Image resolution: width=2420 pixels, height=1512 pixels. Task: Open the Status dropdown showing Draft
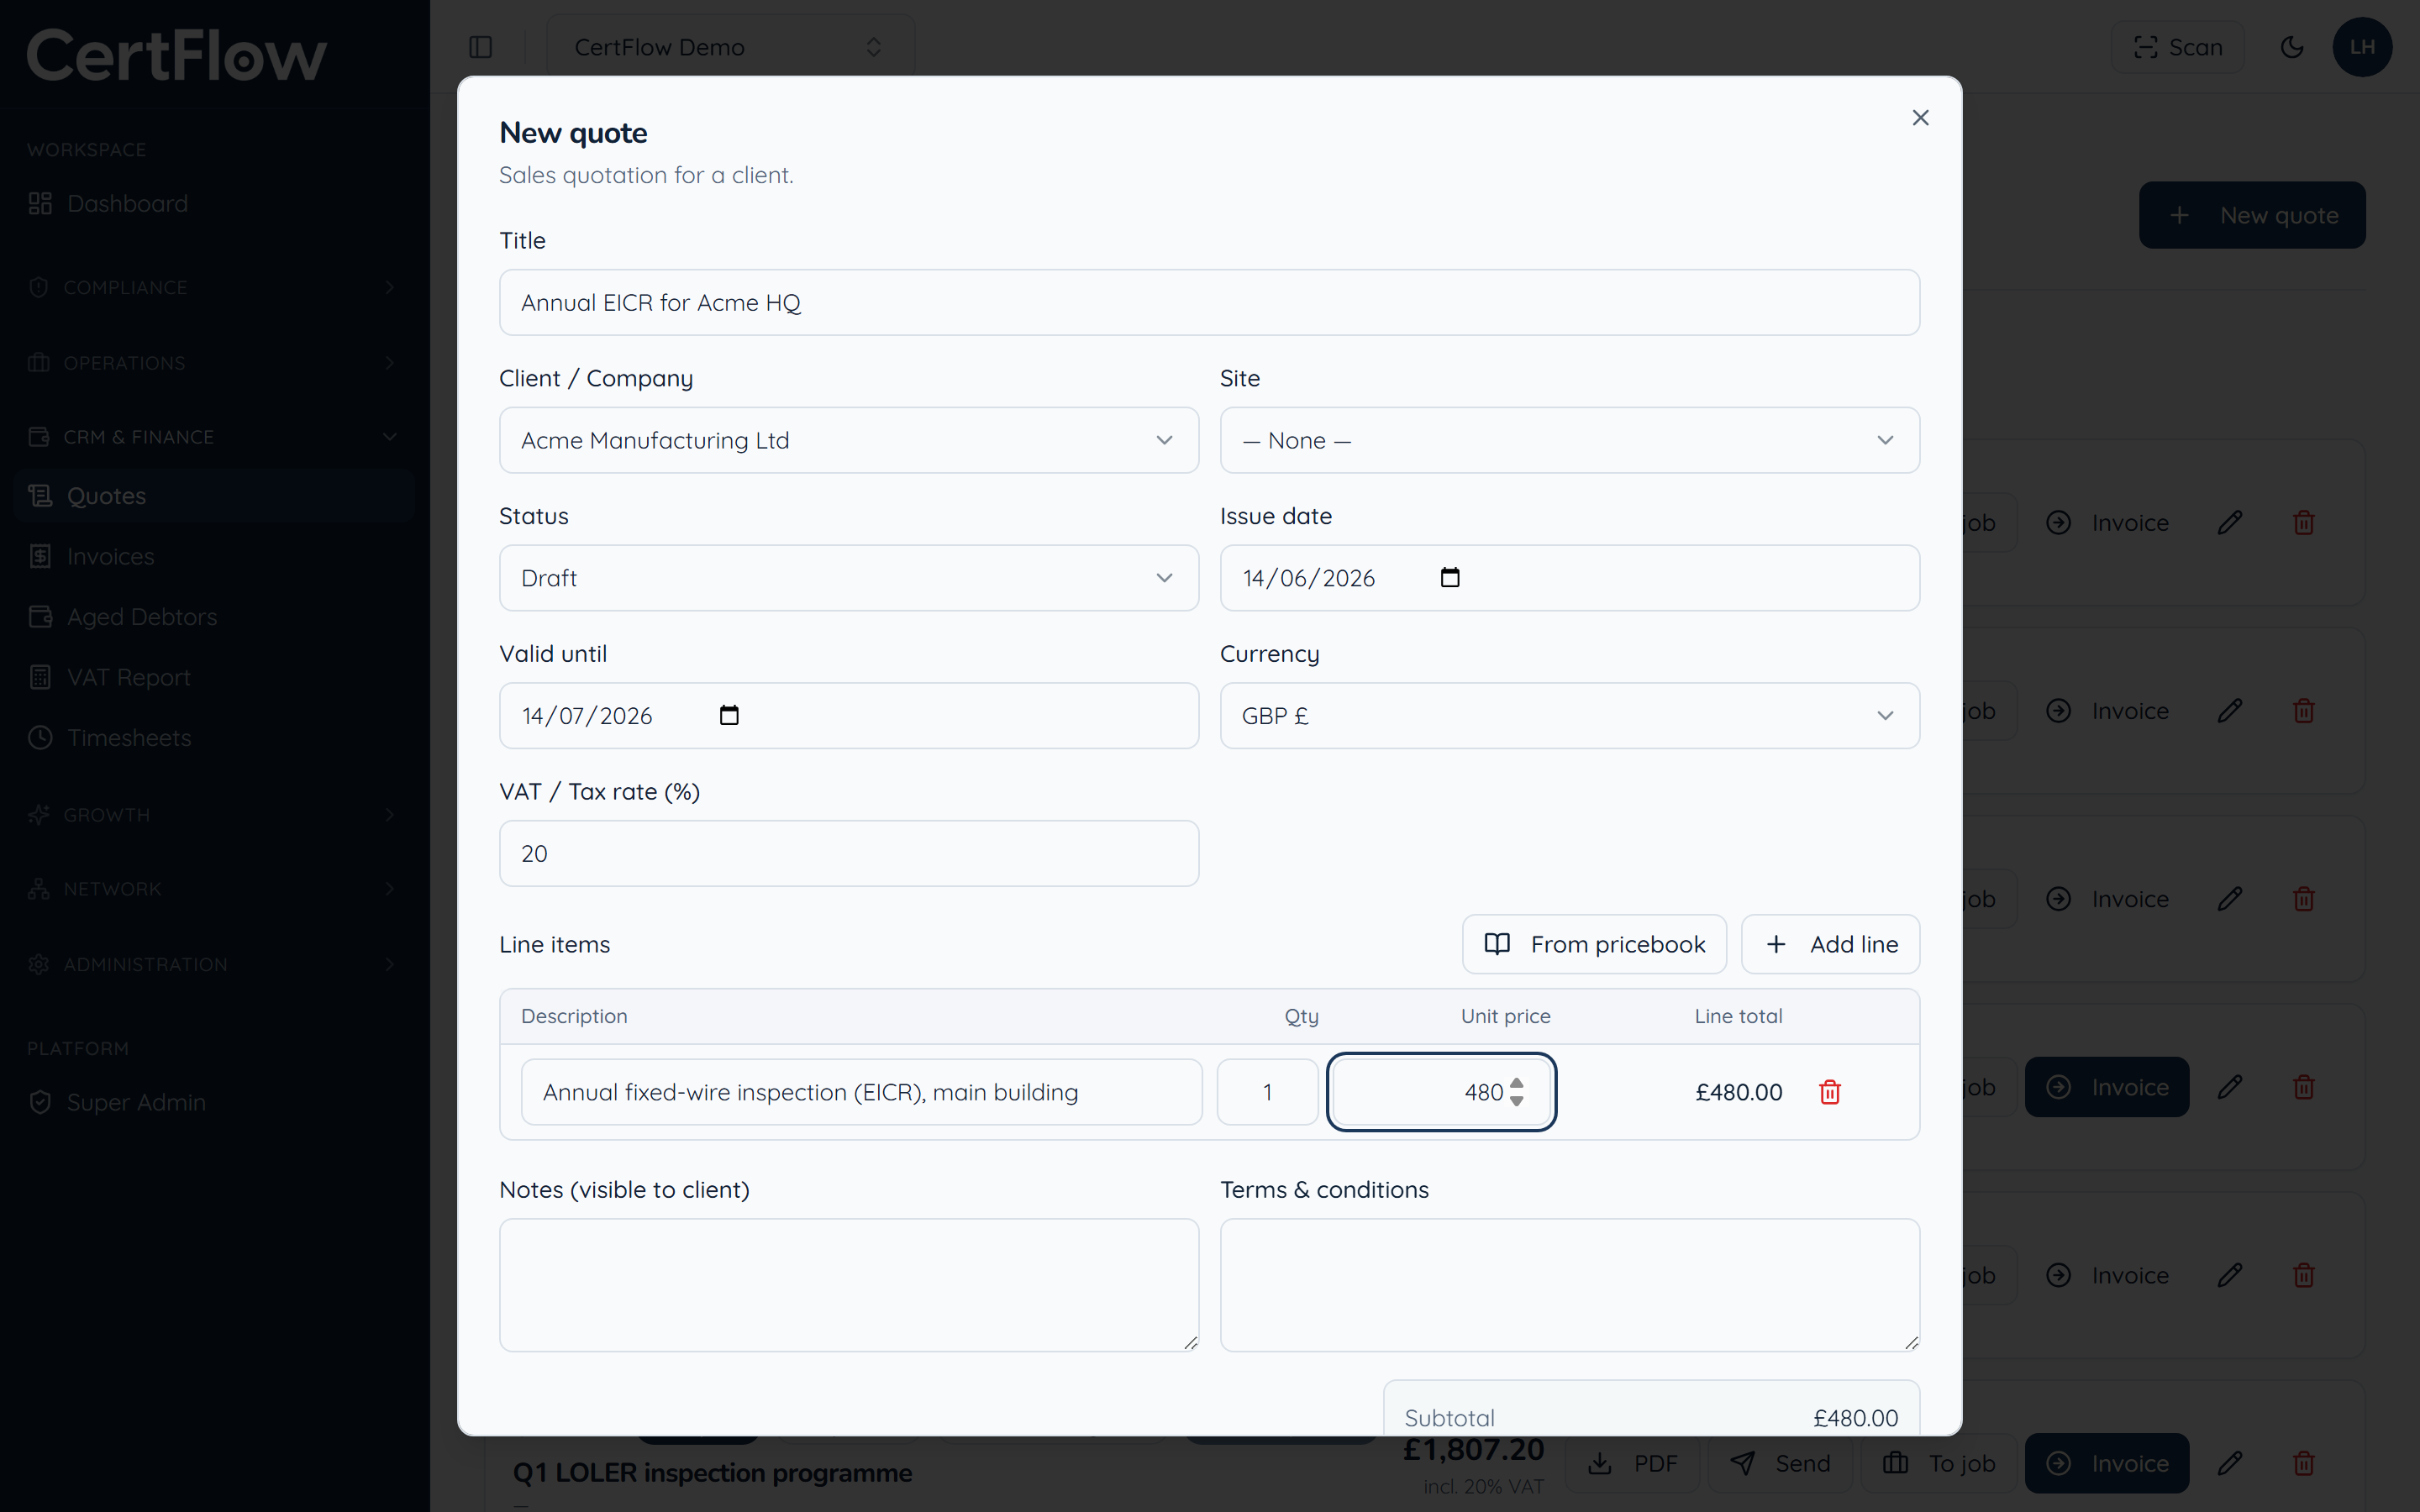[x=849, y=578]
